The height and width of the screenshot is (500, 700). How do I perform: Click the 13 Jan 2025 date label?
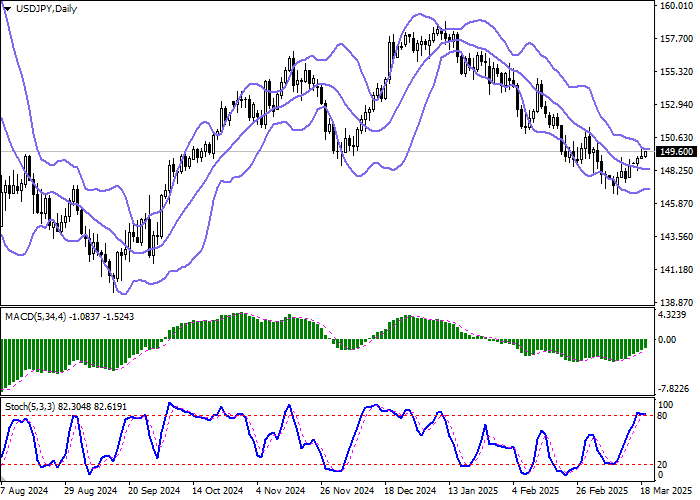[474, 491]
